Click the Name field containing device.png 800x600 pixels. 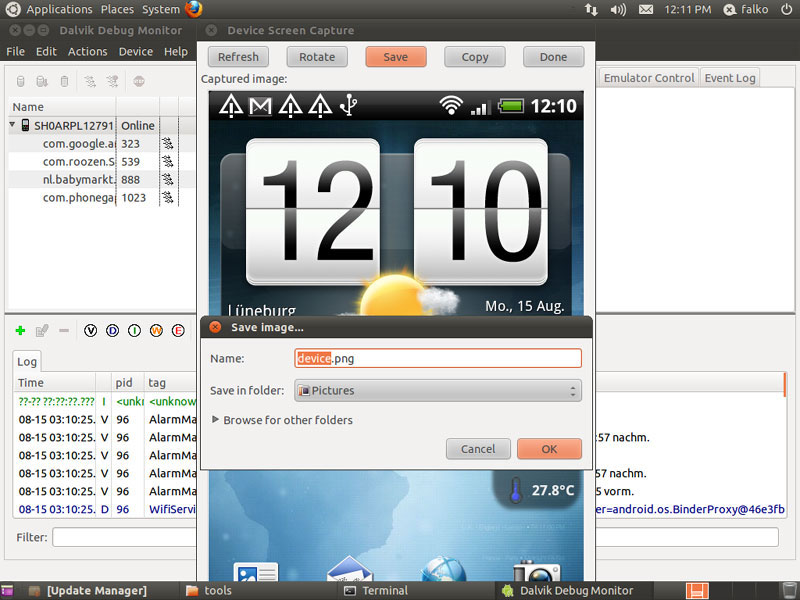(438, 358)
